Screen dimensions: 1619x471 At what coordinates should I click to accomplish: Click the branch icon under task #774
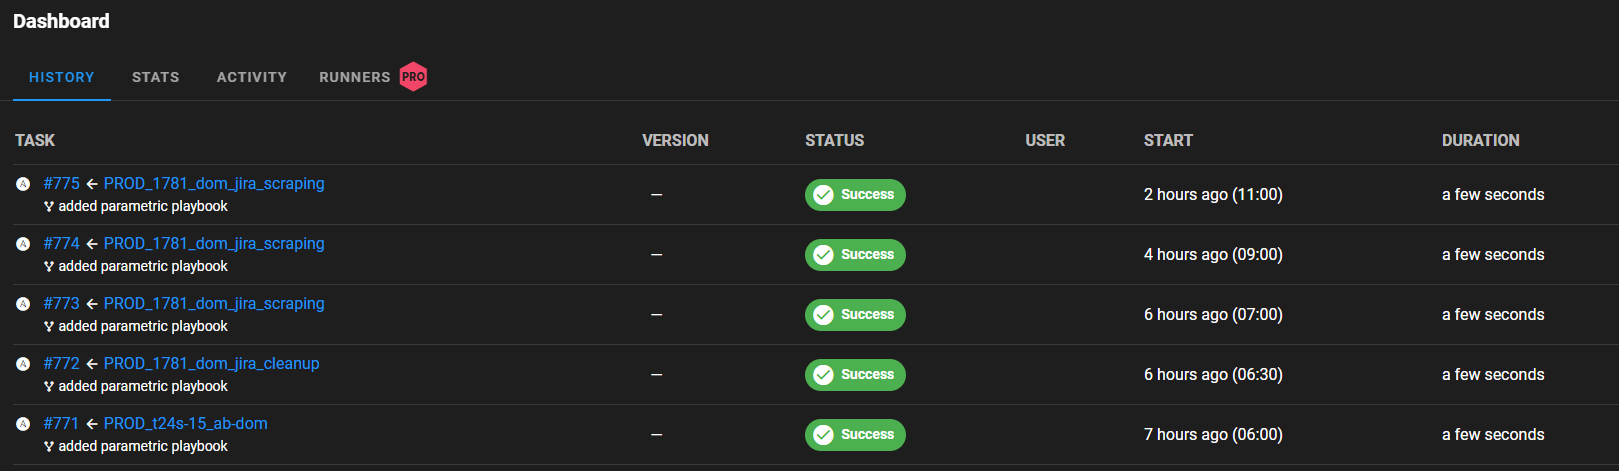49,267
